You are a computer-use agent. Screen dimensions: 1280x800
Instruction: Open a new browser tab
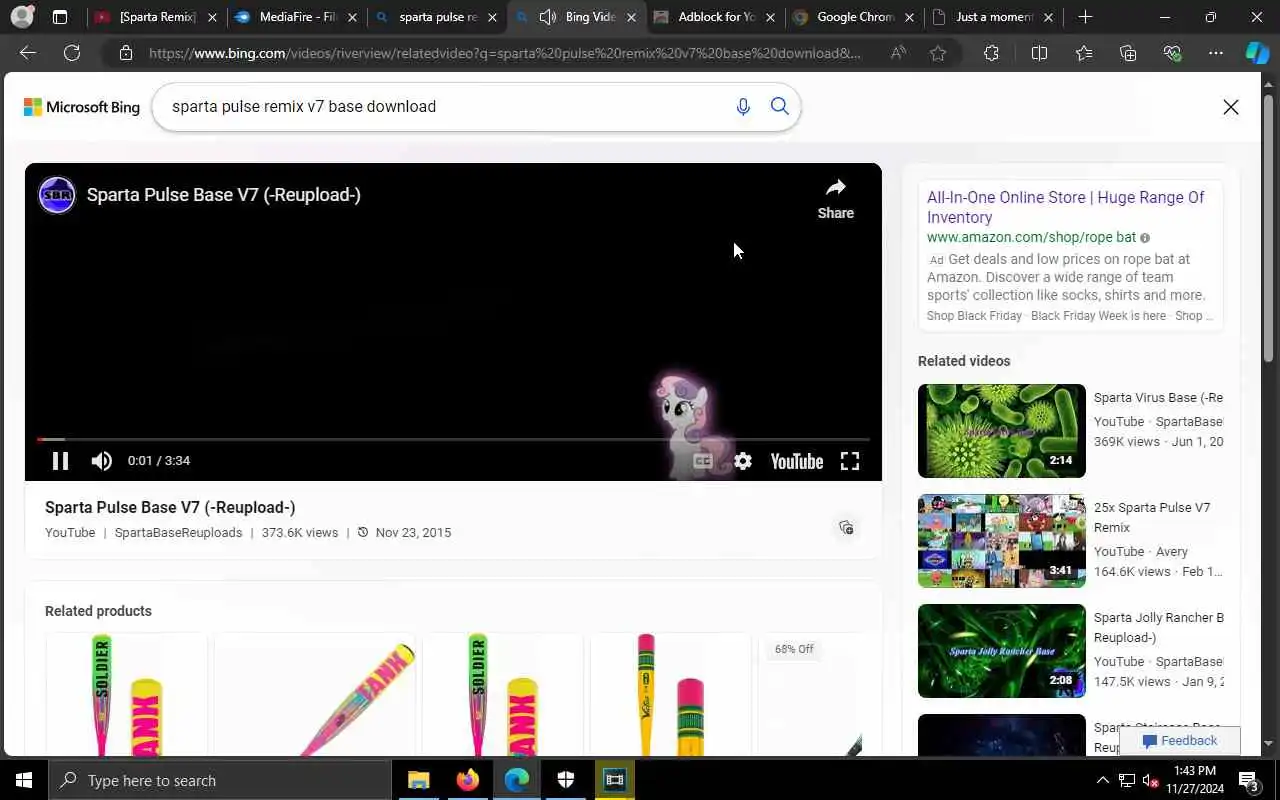tap(1085, 17)
